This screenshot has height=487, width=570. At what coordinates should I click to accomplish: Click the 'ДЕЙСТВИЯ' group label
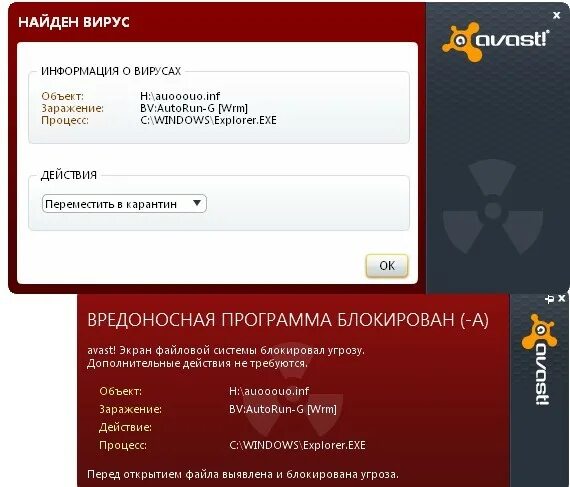click(69, 175)
